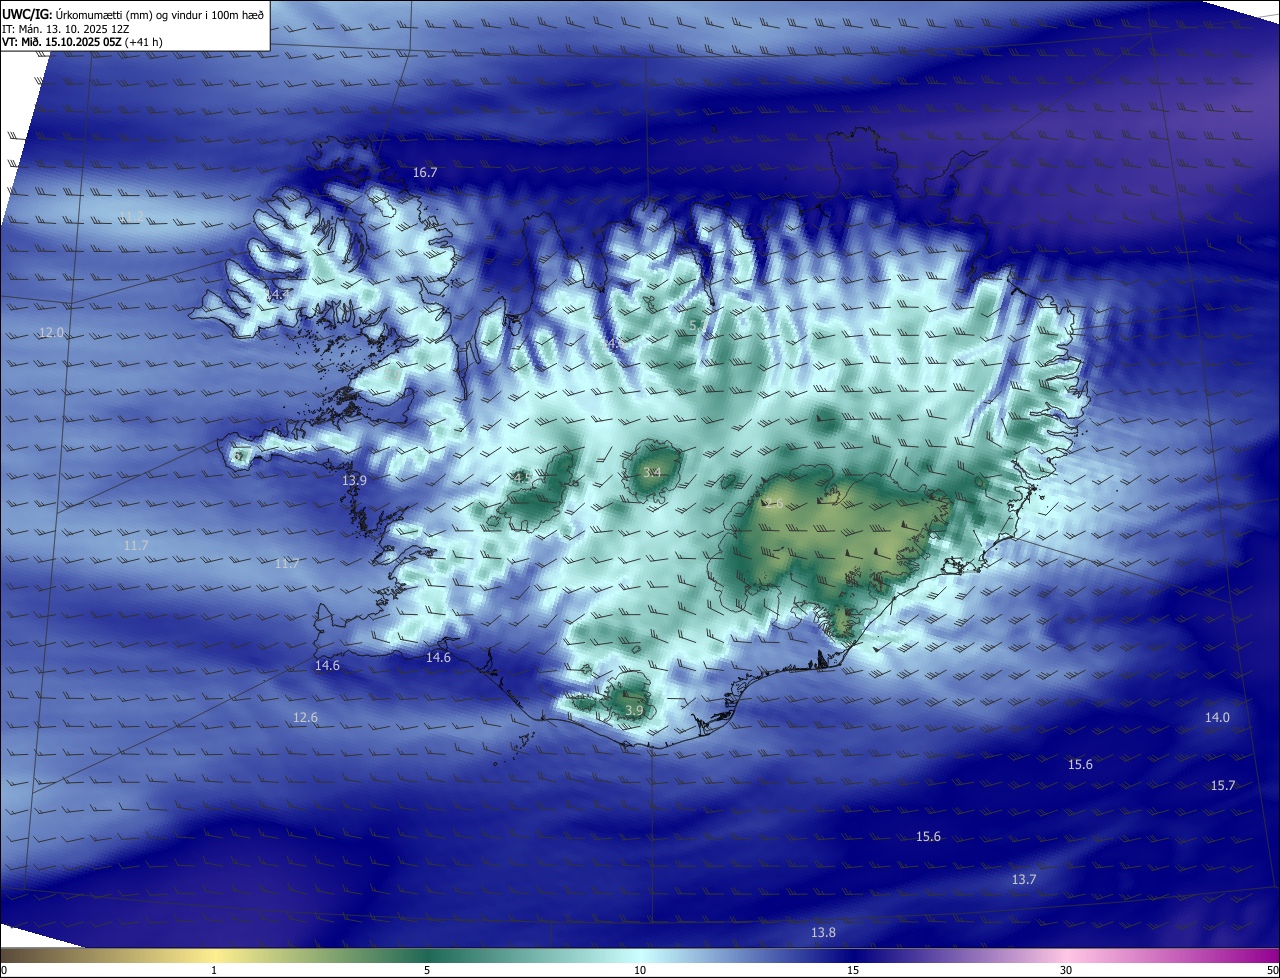Click the colour scale tick label 1
Viewport: 1280px width, 978px height.
pyautogui.click(x=214, y=970)
